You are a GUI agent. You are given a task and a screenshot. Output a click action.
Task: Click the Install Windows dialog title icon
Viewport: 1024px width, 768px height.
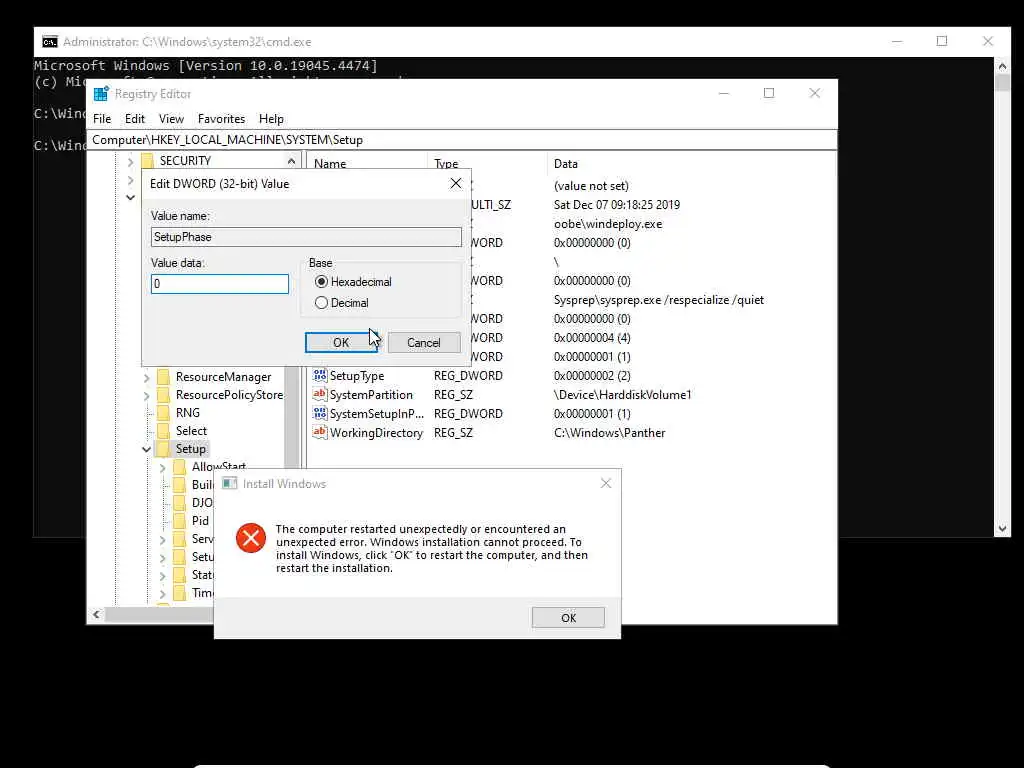click(x=229, y=483)
